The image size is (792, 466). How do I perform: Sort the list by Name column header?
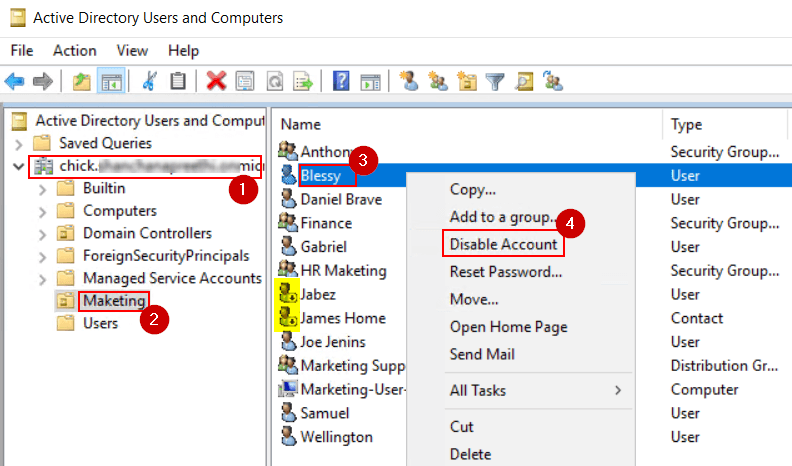(301, 125)
